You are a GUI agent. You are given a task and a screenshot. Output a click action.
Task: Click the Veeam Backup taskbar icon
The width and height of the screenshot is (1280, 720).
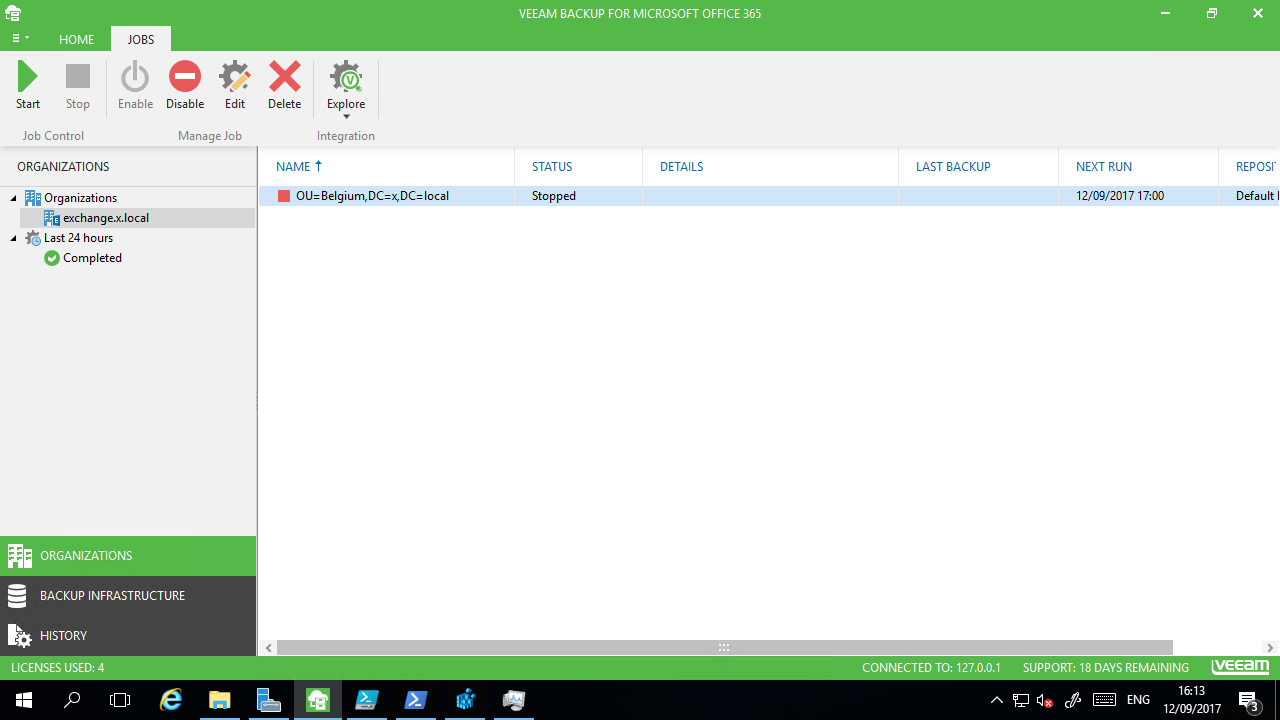318,700
